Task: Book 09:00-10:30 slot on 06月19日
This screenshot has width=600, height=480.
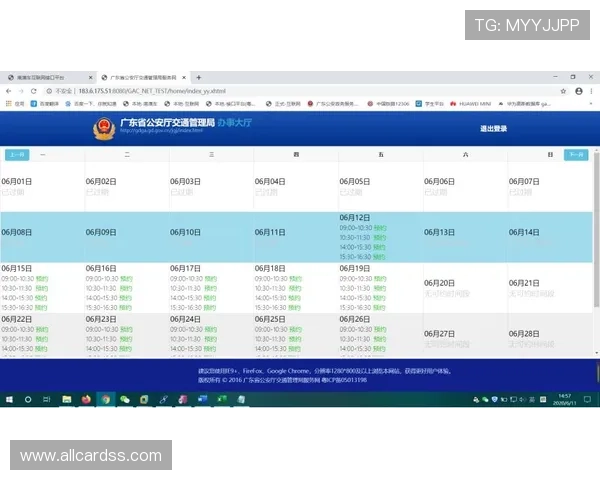Action: pyautogui.click(x=380, y=279)
